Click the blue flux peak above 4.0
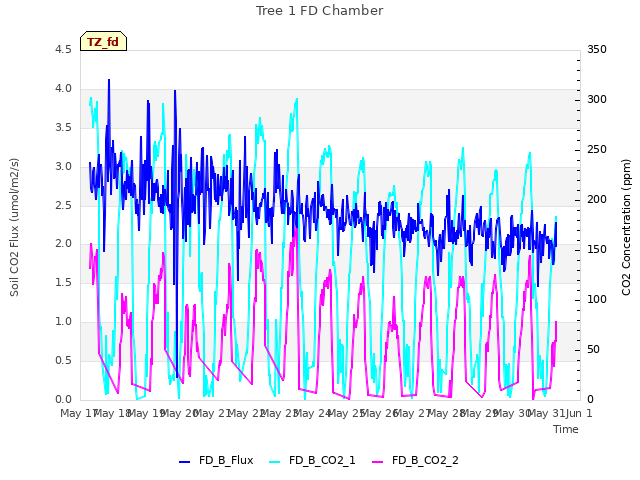Screen dimensions: 640x480 pos(109,80)
